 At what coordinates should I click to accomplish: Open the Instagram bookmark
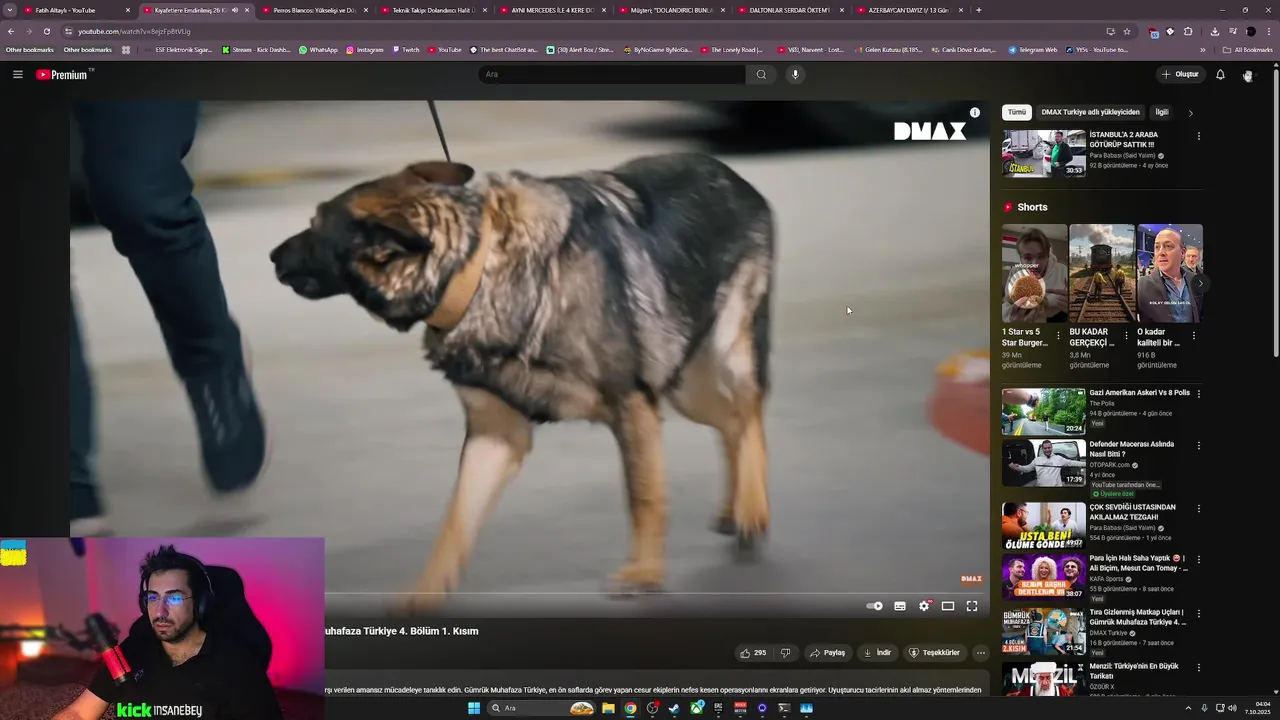pyautogui.click(x=365, y=50)
